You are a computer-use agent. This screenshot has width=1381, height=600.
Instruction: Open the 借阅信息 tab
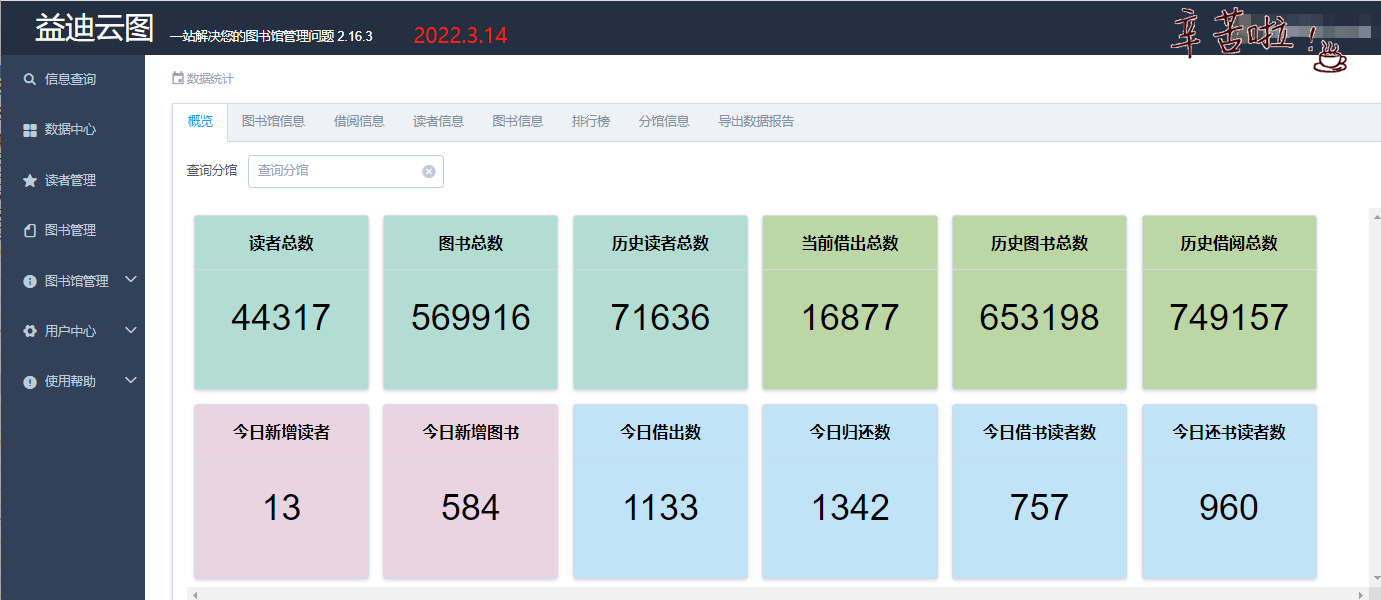coord(359,121)
